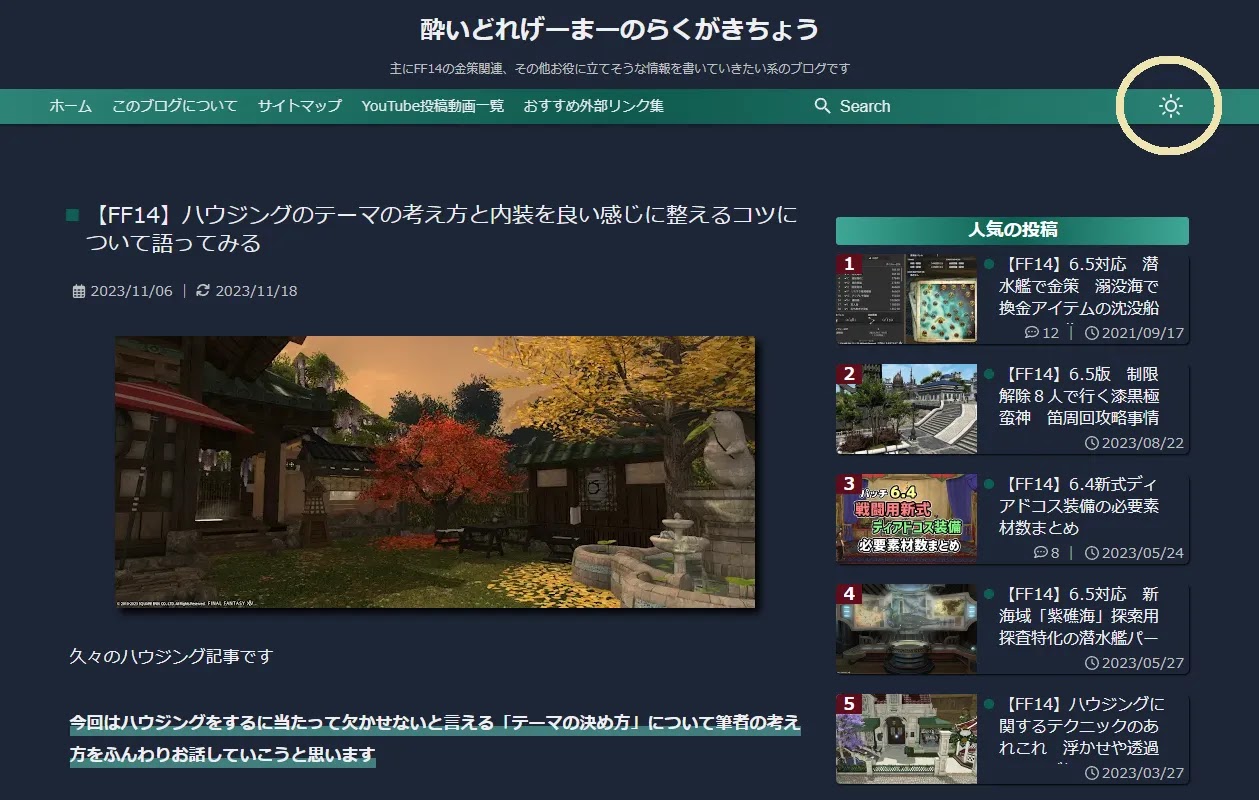Click blog title 酔いどれげーまーのらくがきちょう

tap(620, 29)
